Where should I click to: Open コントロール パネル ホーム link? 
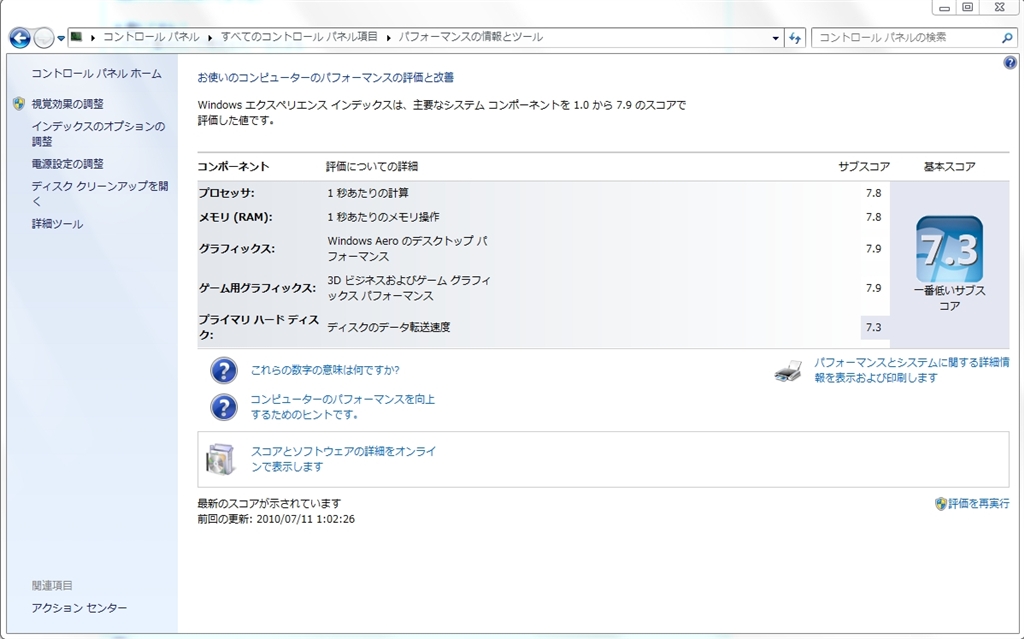96,74
